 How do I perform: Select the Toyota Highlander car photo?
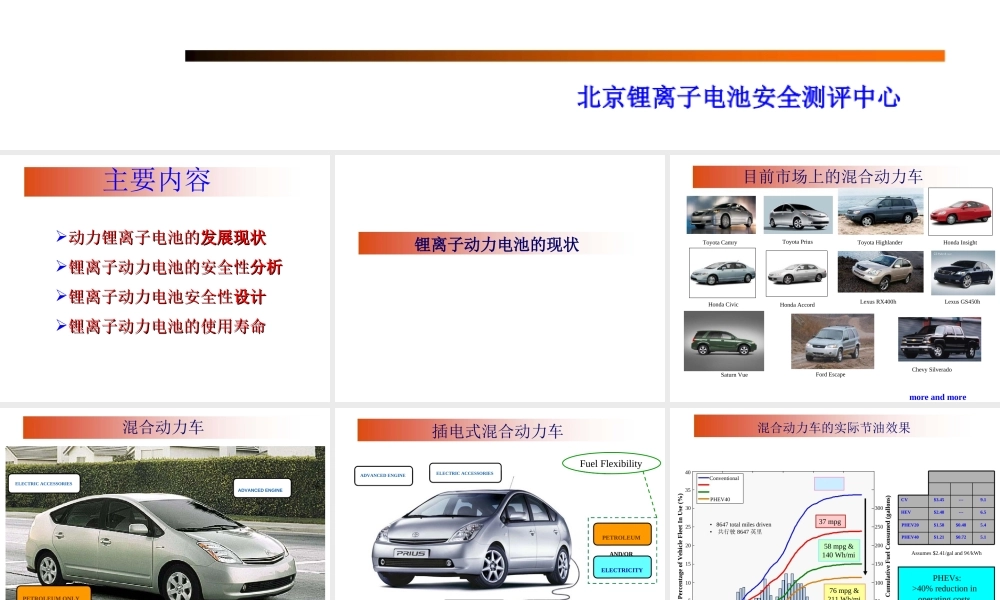coord(881,211)
